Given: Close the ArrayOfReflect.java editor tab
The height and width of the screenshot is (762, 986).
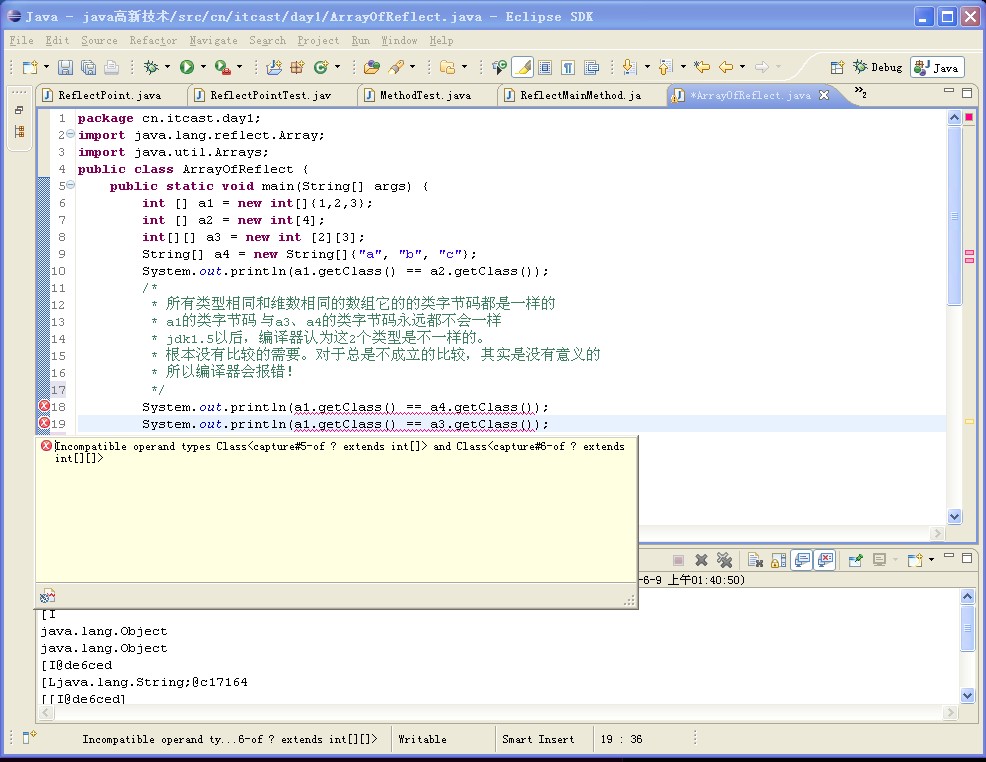Looking at the screenshot, I should coord(824,95).
